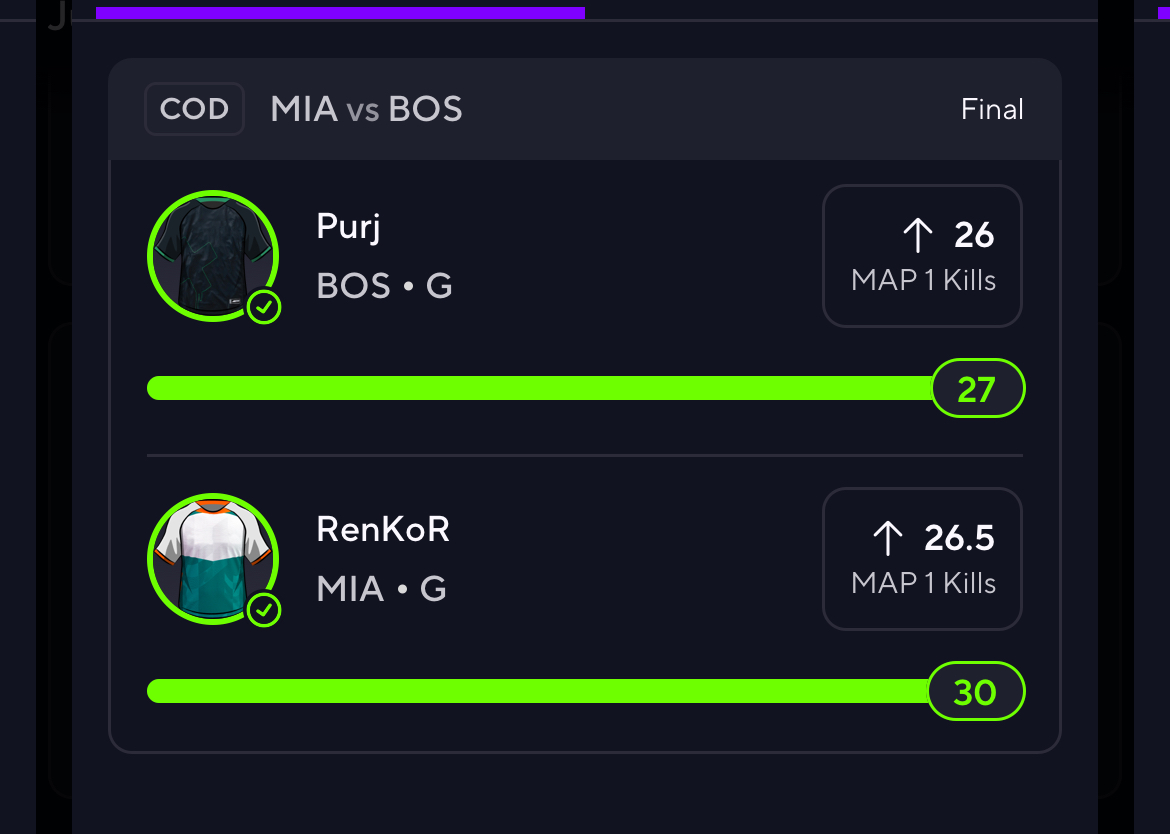Select the 26 MAP 1 Kills box

pyautogui.click(x=922, y=256)
